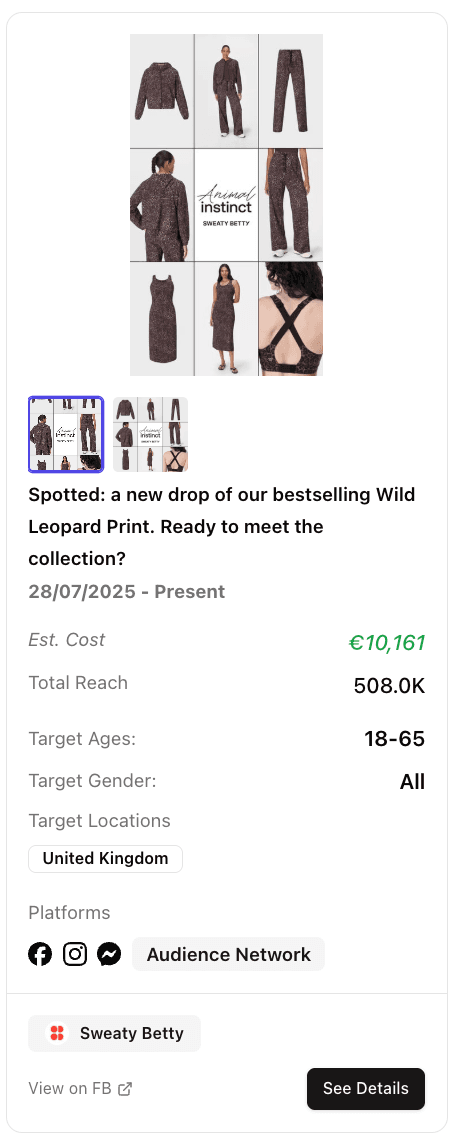Click the red Sweaty Betty brand logo icon
458x1142 pixels.
point(57,1033)
